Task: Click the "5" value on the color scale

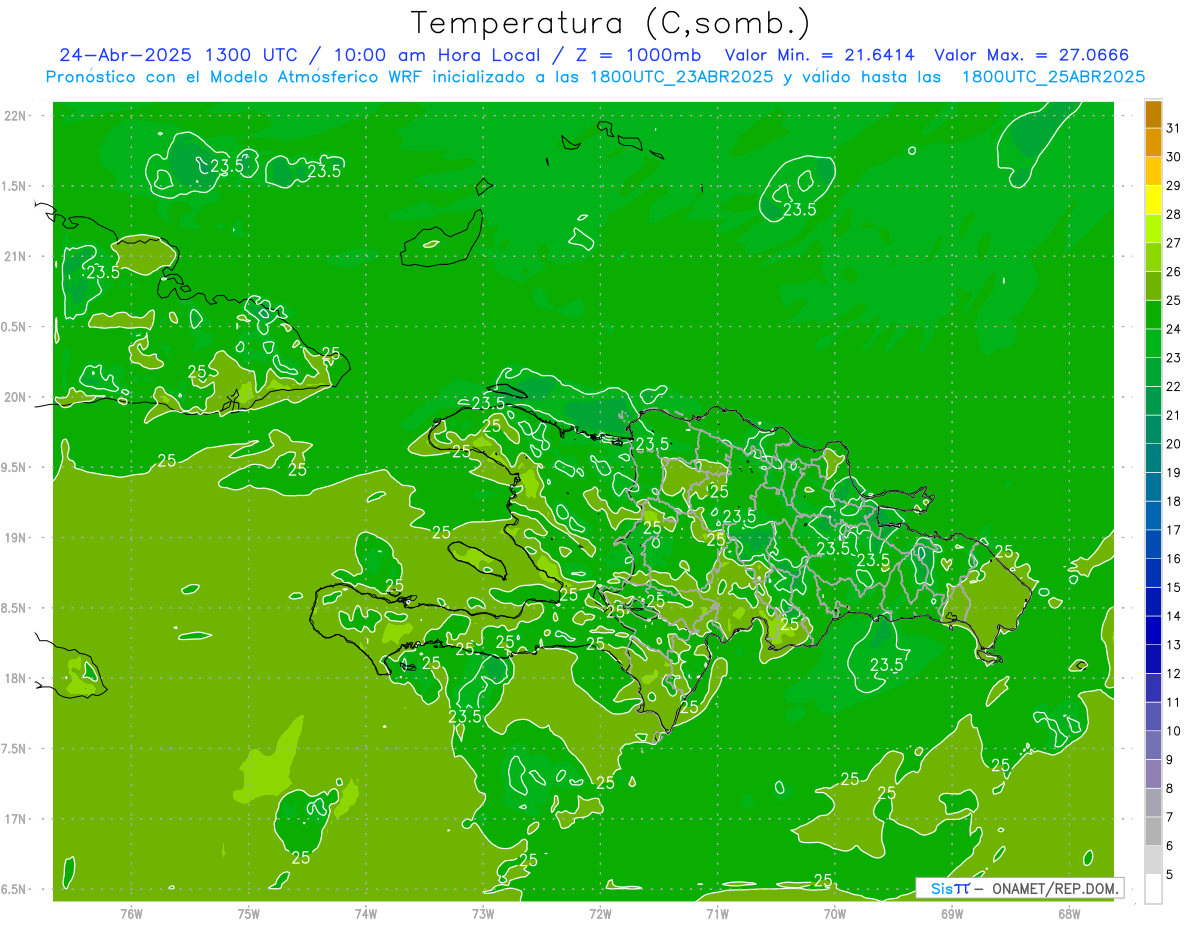Action: coord(1170,875)
